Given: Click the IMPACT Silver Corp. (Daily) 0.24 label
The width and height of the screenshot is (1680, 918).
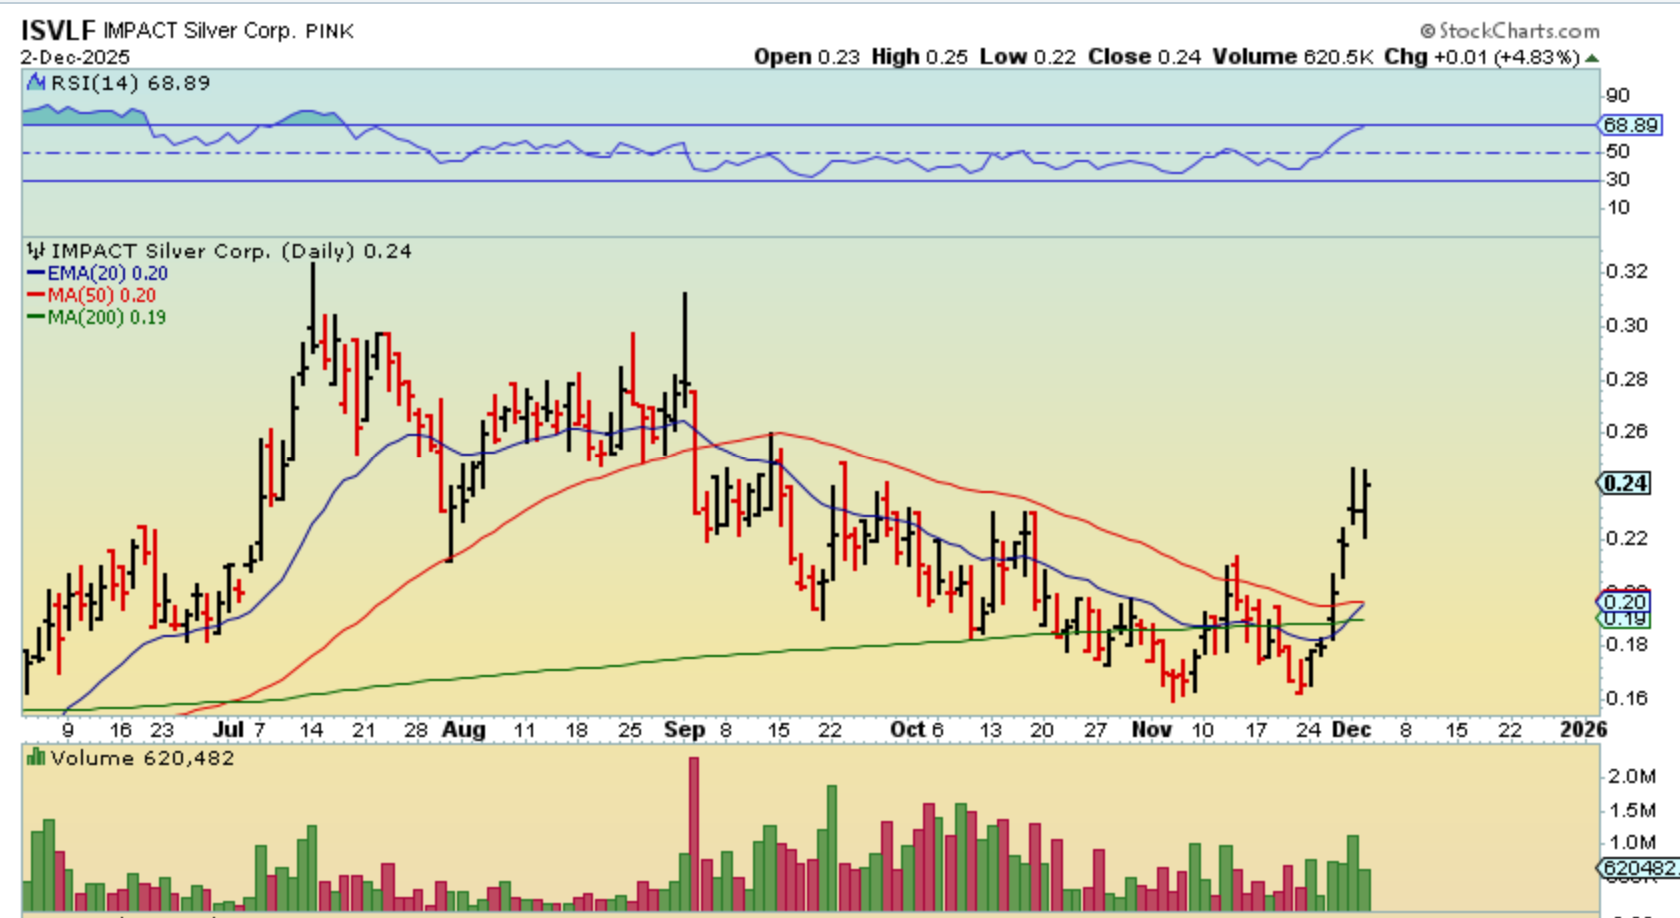Looking at the screenshot, I should 231,251.
